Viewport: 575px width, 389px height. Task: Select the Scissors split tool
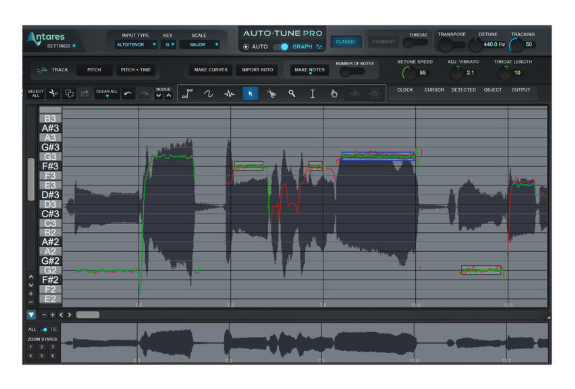coord(271,94)
